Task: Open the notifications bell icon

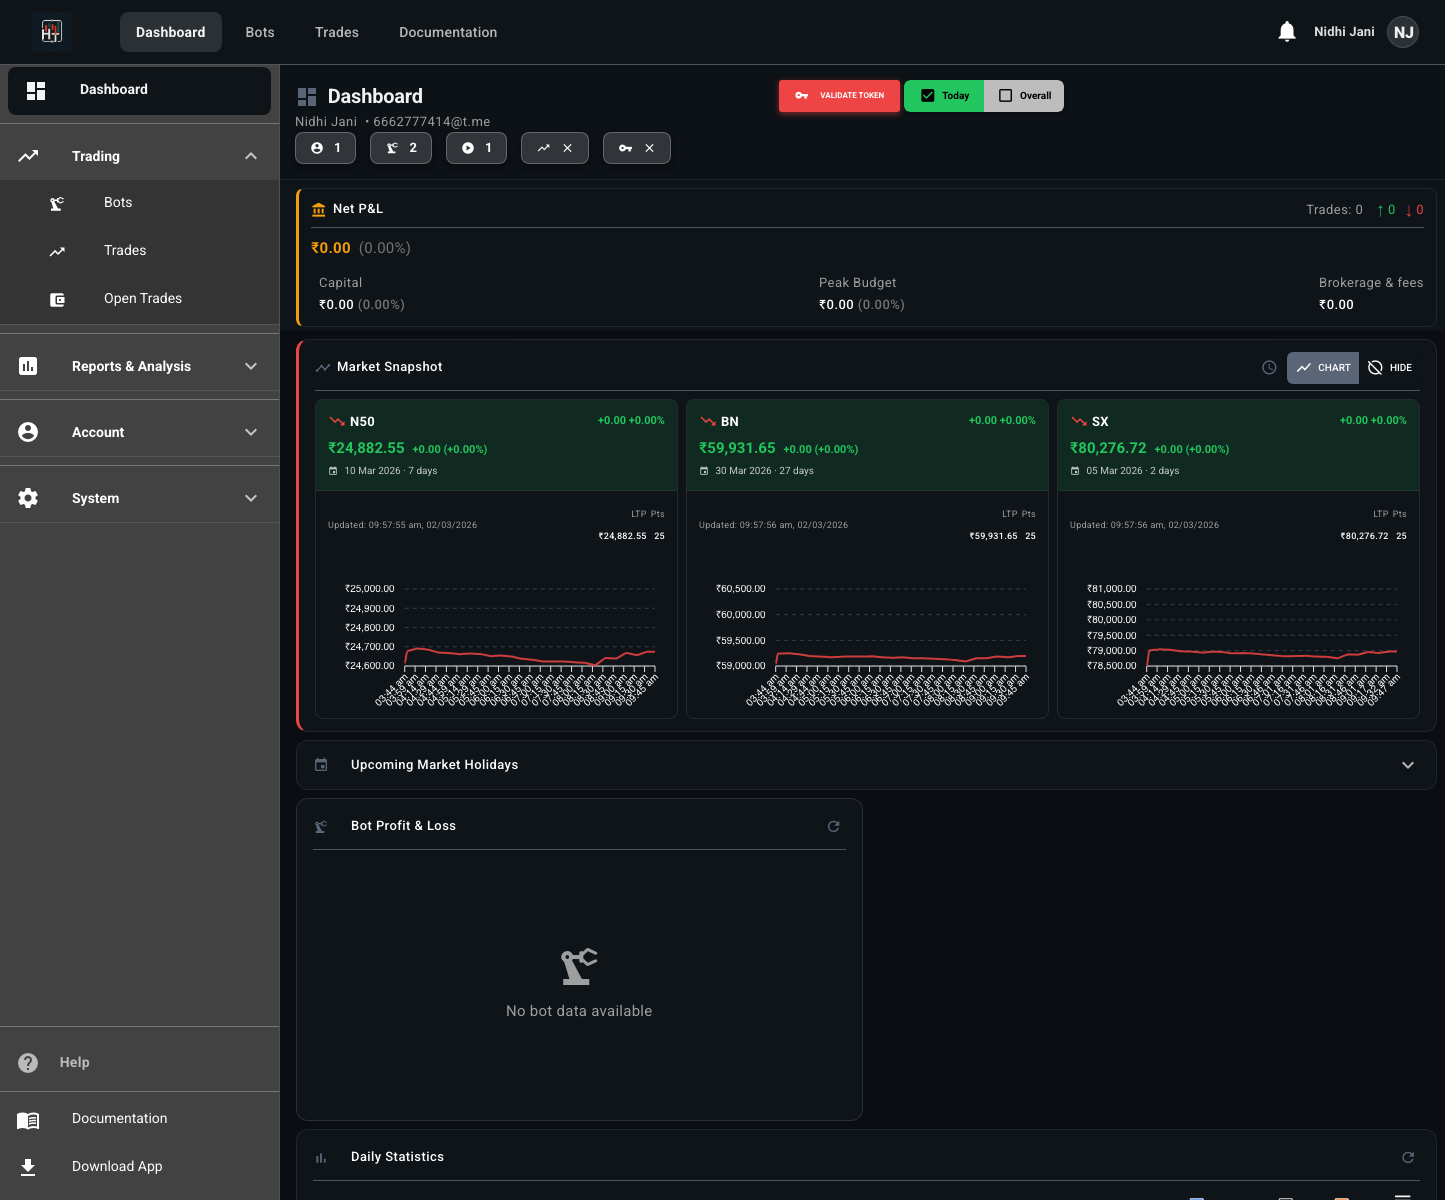Action: coord(1286,31)
